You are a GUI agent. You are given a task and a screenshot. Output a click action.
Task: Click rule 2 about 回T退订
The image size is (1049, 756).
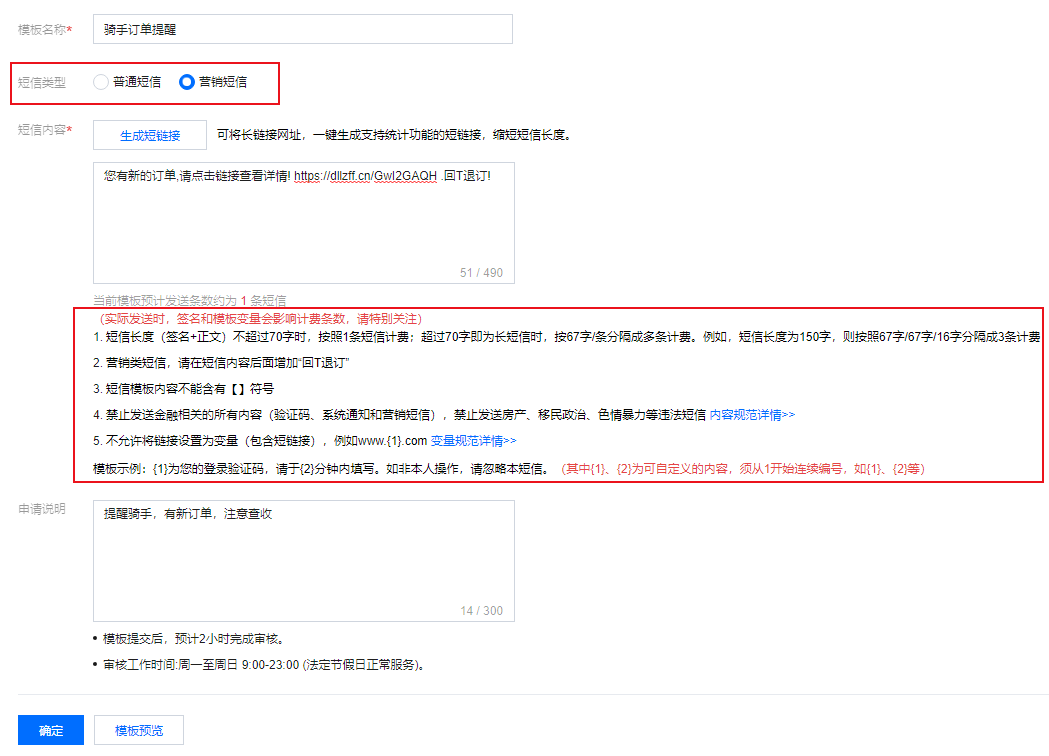221,363
